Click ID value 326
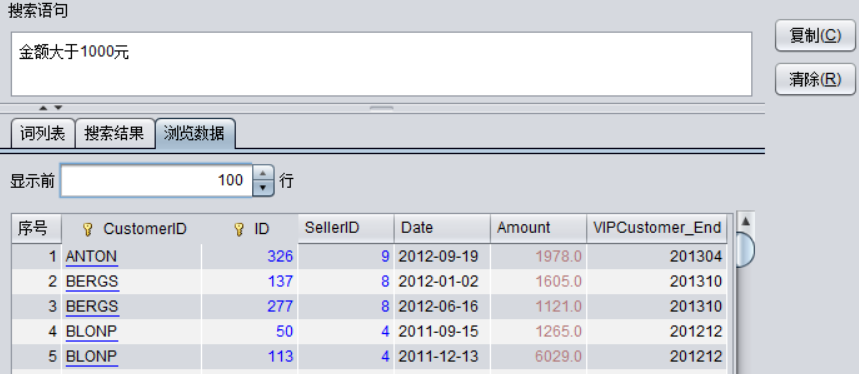This screenshot has width=859, height=374. 280,256
